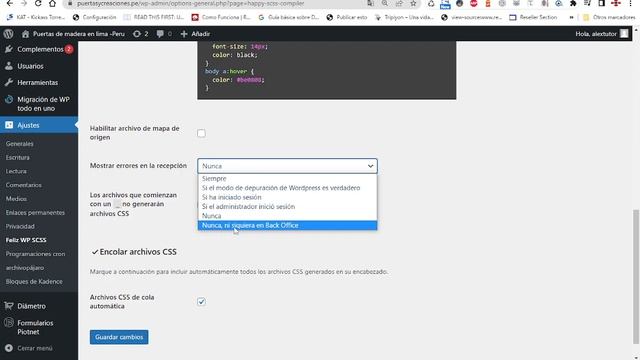640x360 pixels.
Task: Go to Comentarios settings submenu
Action: [x=24, y=185]
